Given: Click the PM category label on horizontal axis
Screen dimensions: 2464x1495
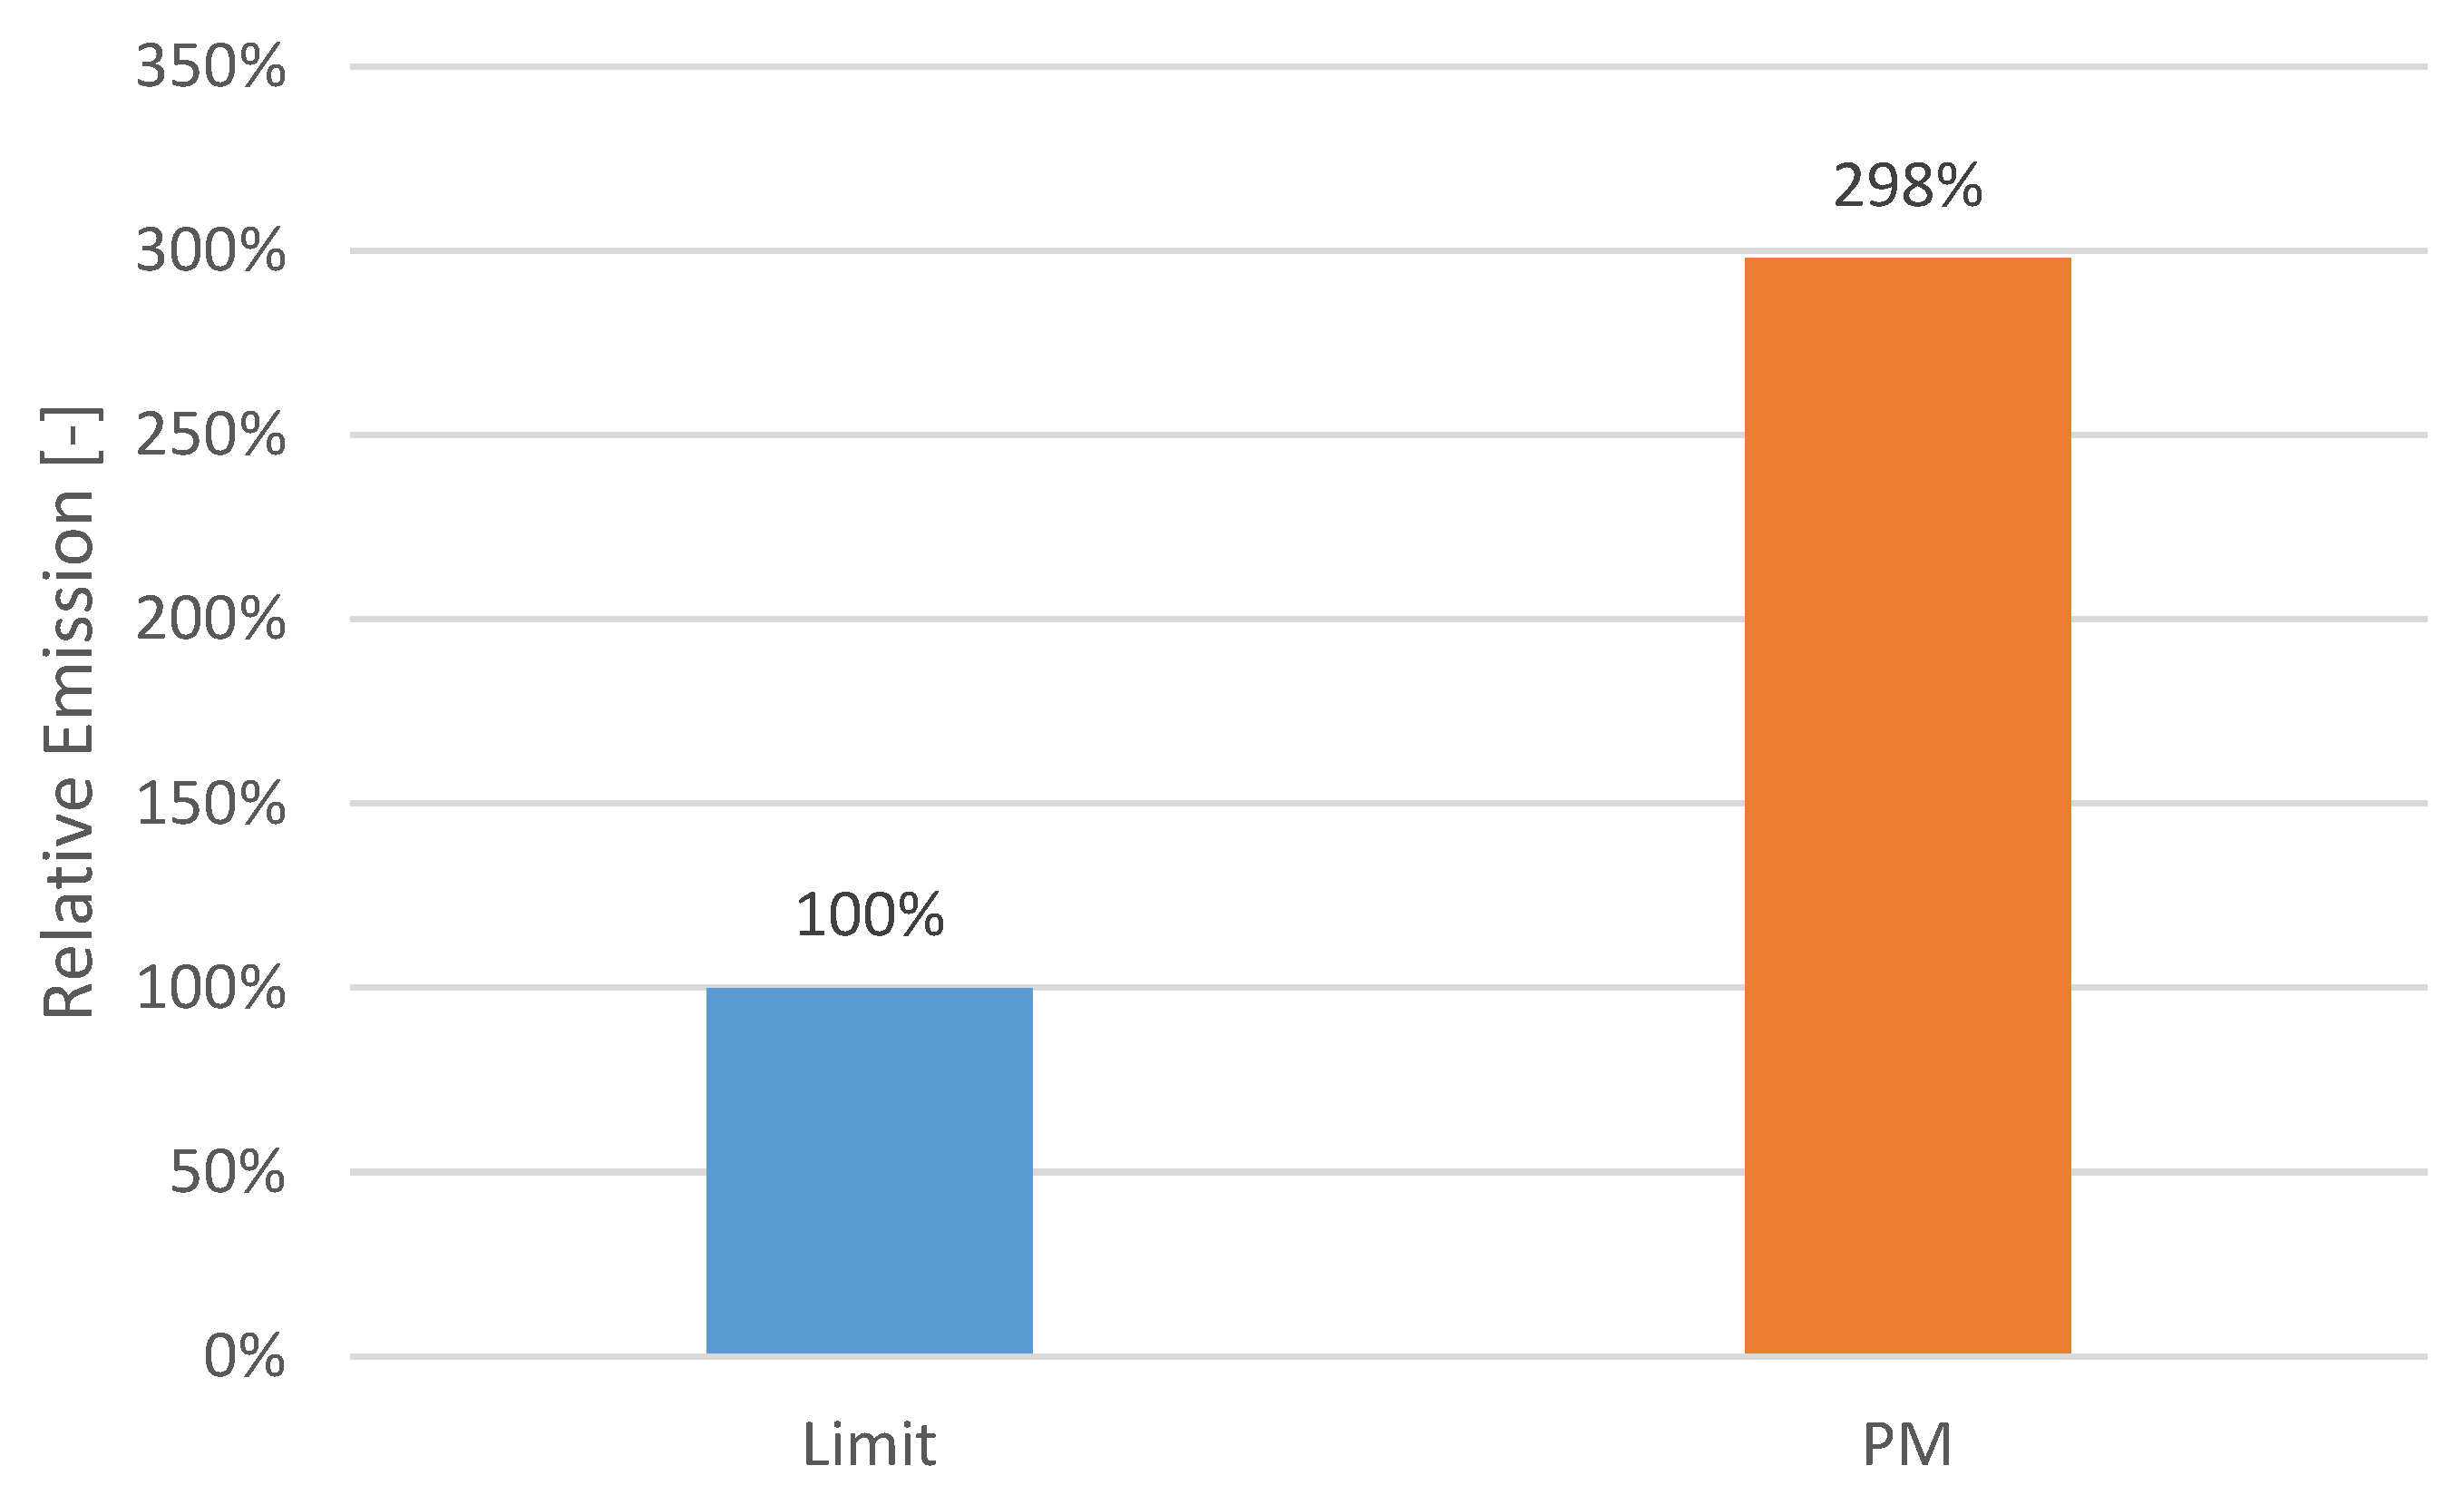Looking at the screenshot, I should tap(1907, 1445).
